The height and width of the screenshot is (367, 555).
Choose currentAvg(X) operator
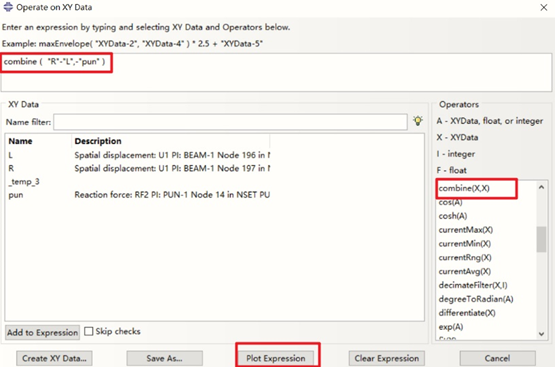point(465,271)
